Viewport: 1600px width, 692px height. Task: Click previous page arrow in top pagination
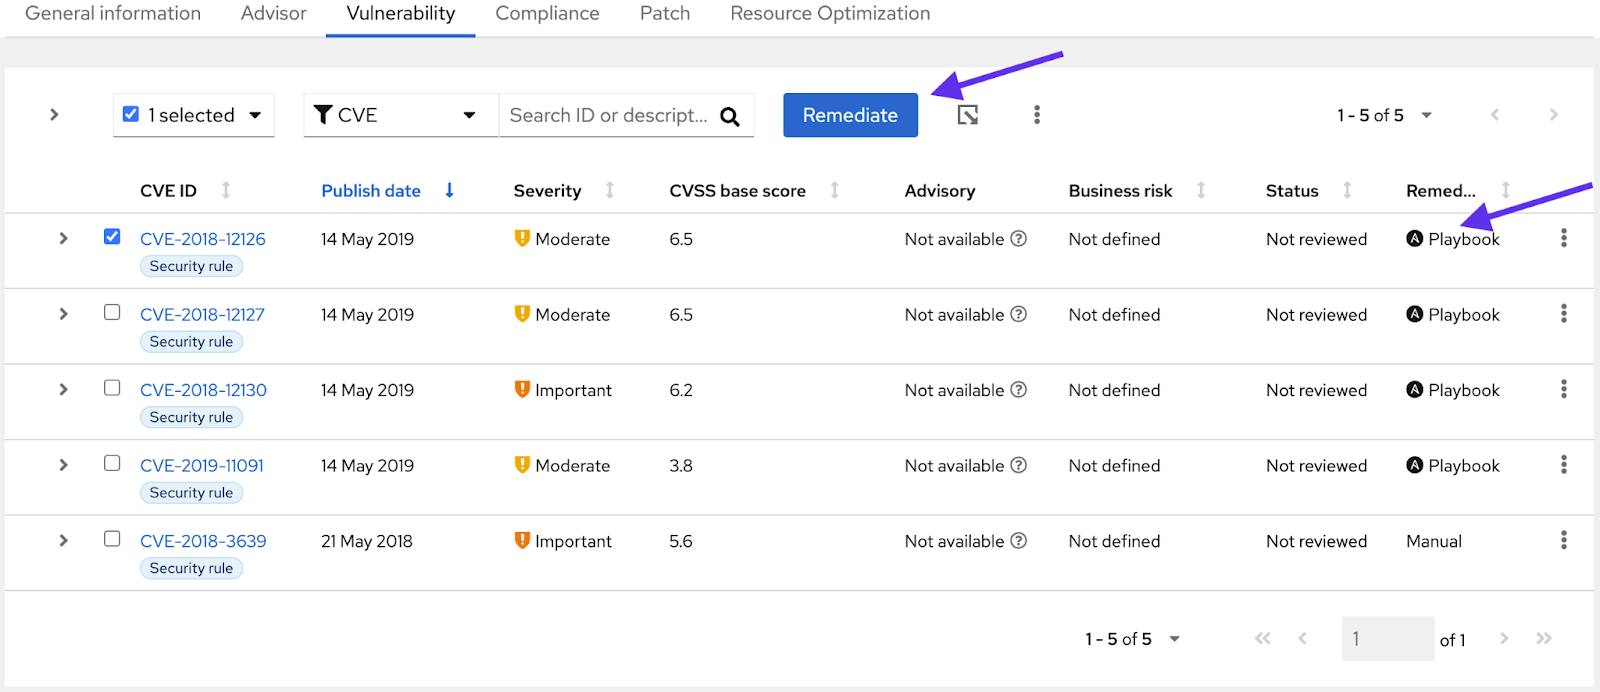click(x=1495, y=115)
